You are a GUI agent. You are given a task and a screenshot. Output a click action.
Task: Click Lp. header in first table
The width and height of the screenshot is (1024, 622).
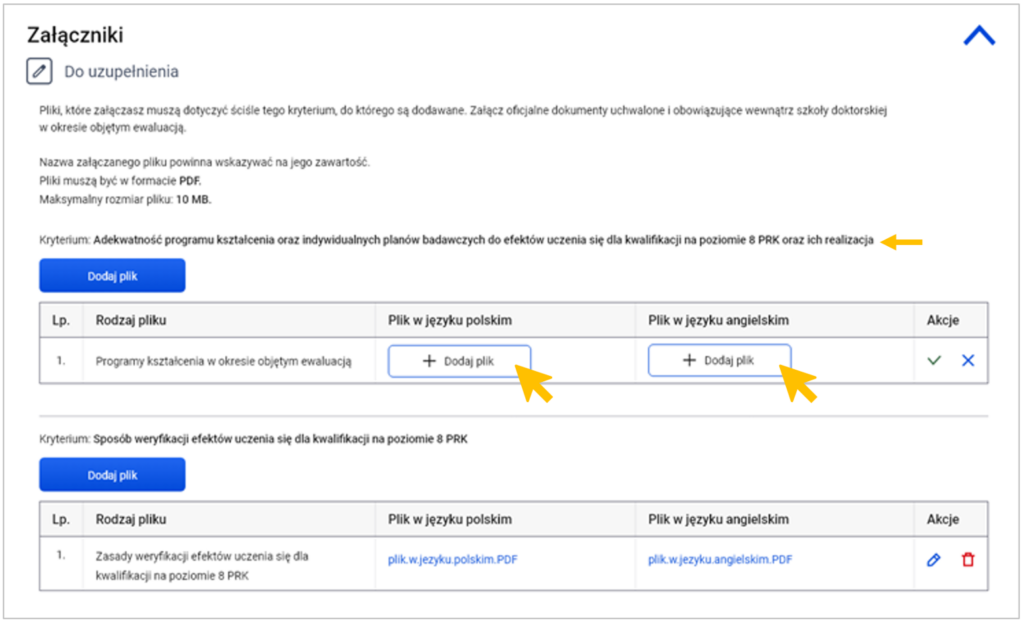pyautogui.click(x=61, y=320)
